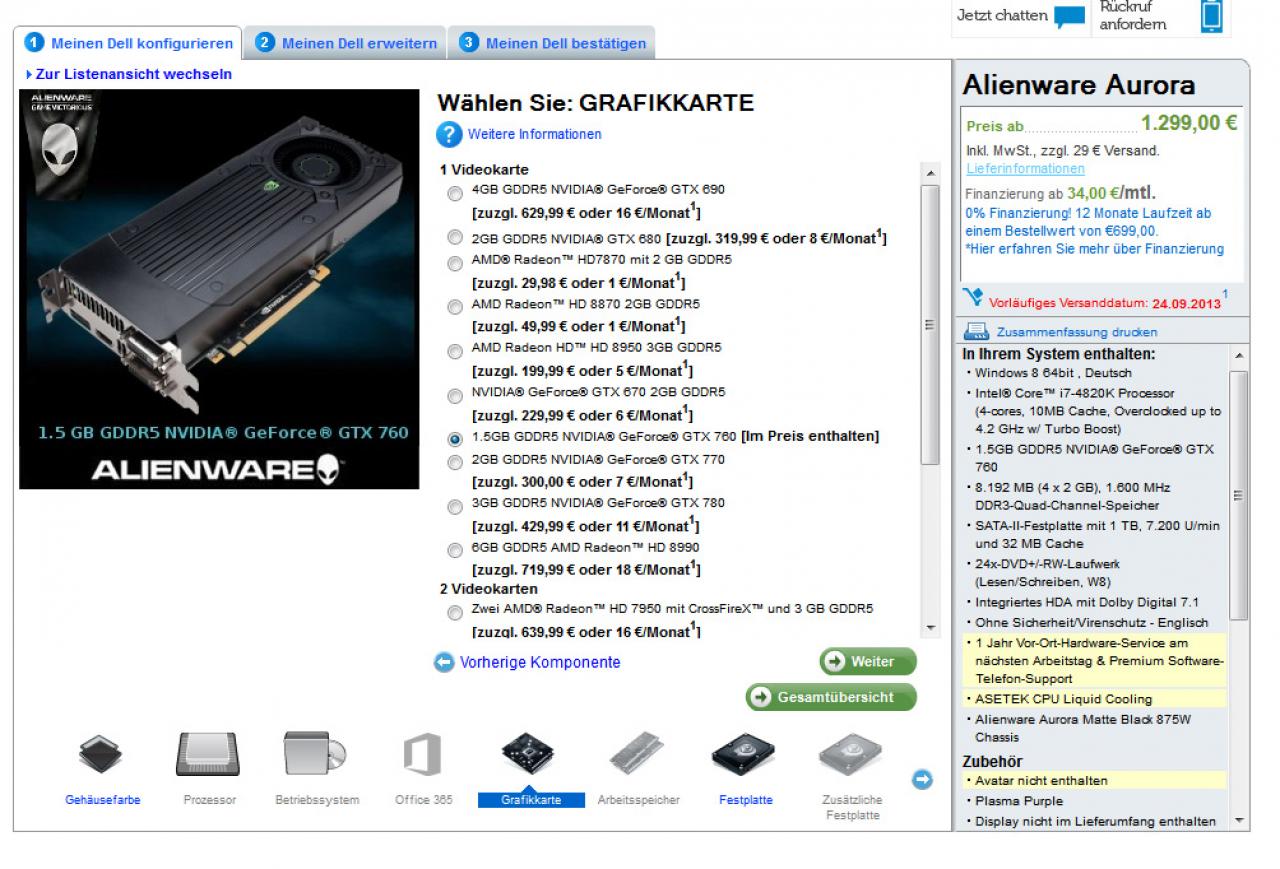1280x869 pixels.
Task: Click Hier erfahren Sie mehr über Finanzierung
Action: pyautogui.click(x=1094, y=249)
